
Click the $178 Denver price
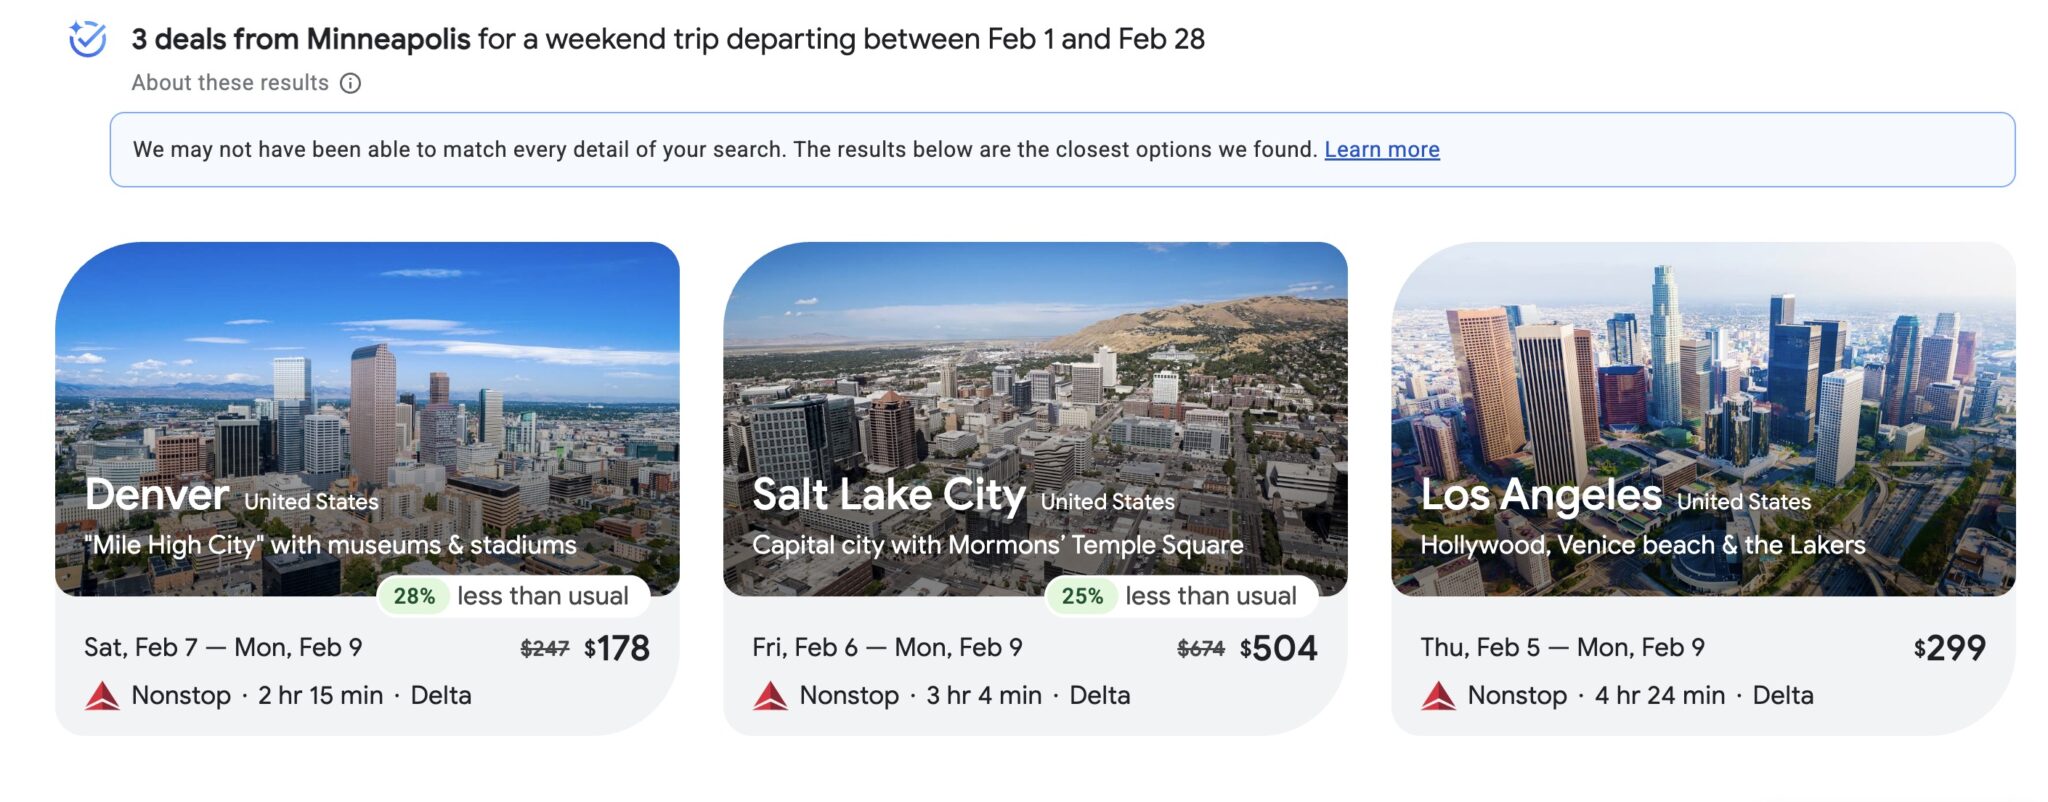click(617, 647)
